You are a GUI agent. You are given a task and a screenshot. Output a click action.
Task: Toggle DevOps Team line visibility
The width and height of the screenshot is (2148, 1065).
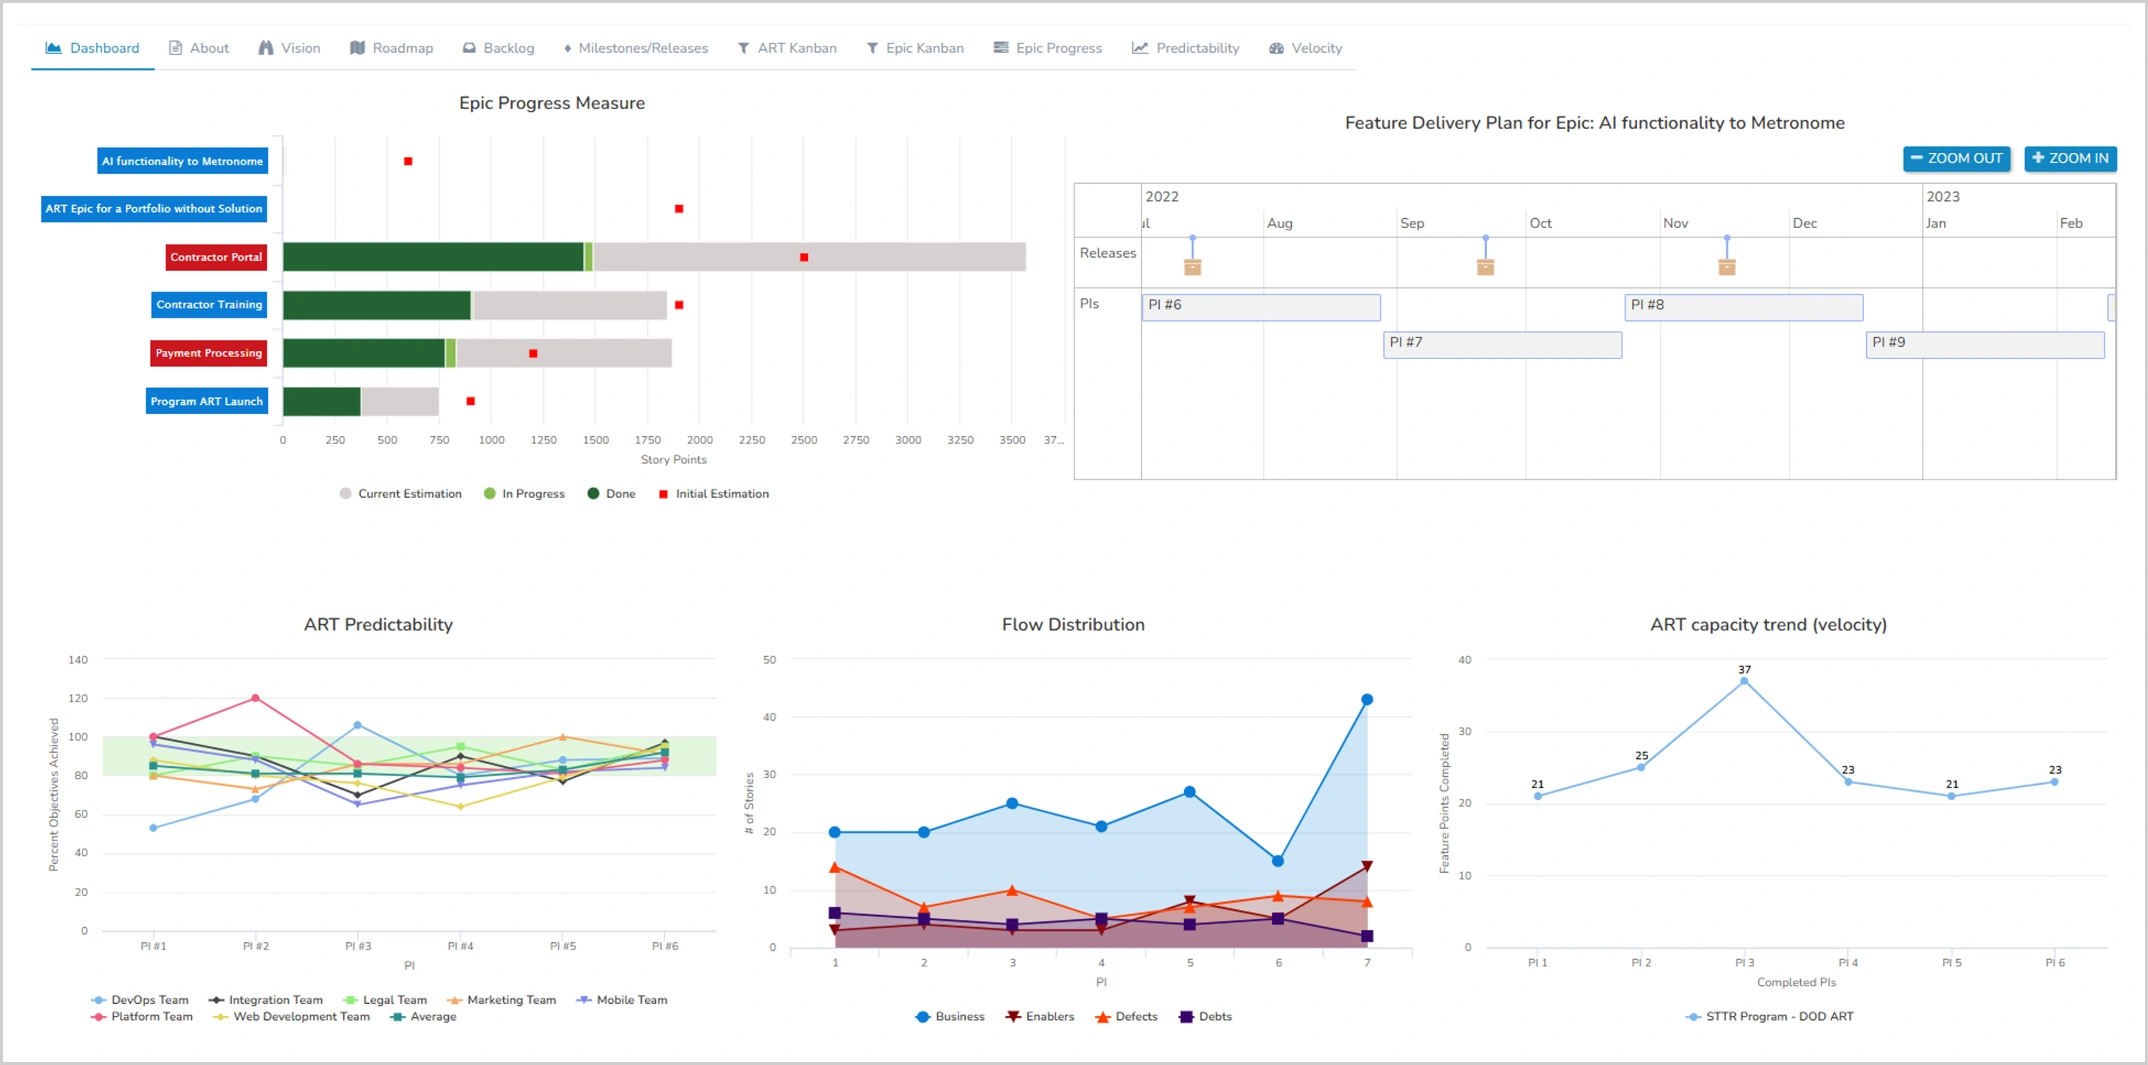point(140,1000)
